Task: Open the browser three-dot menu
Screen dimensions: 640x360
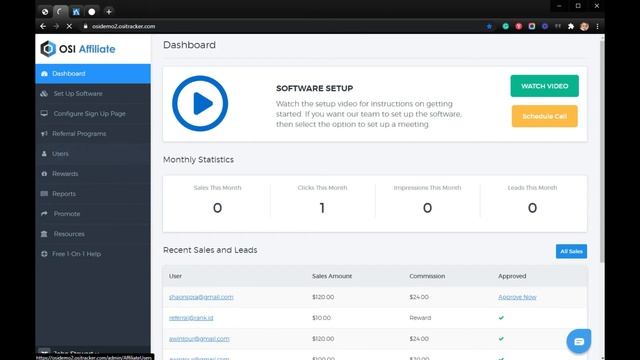Action: [x=598, y=26]
